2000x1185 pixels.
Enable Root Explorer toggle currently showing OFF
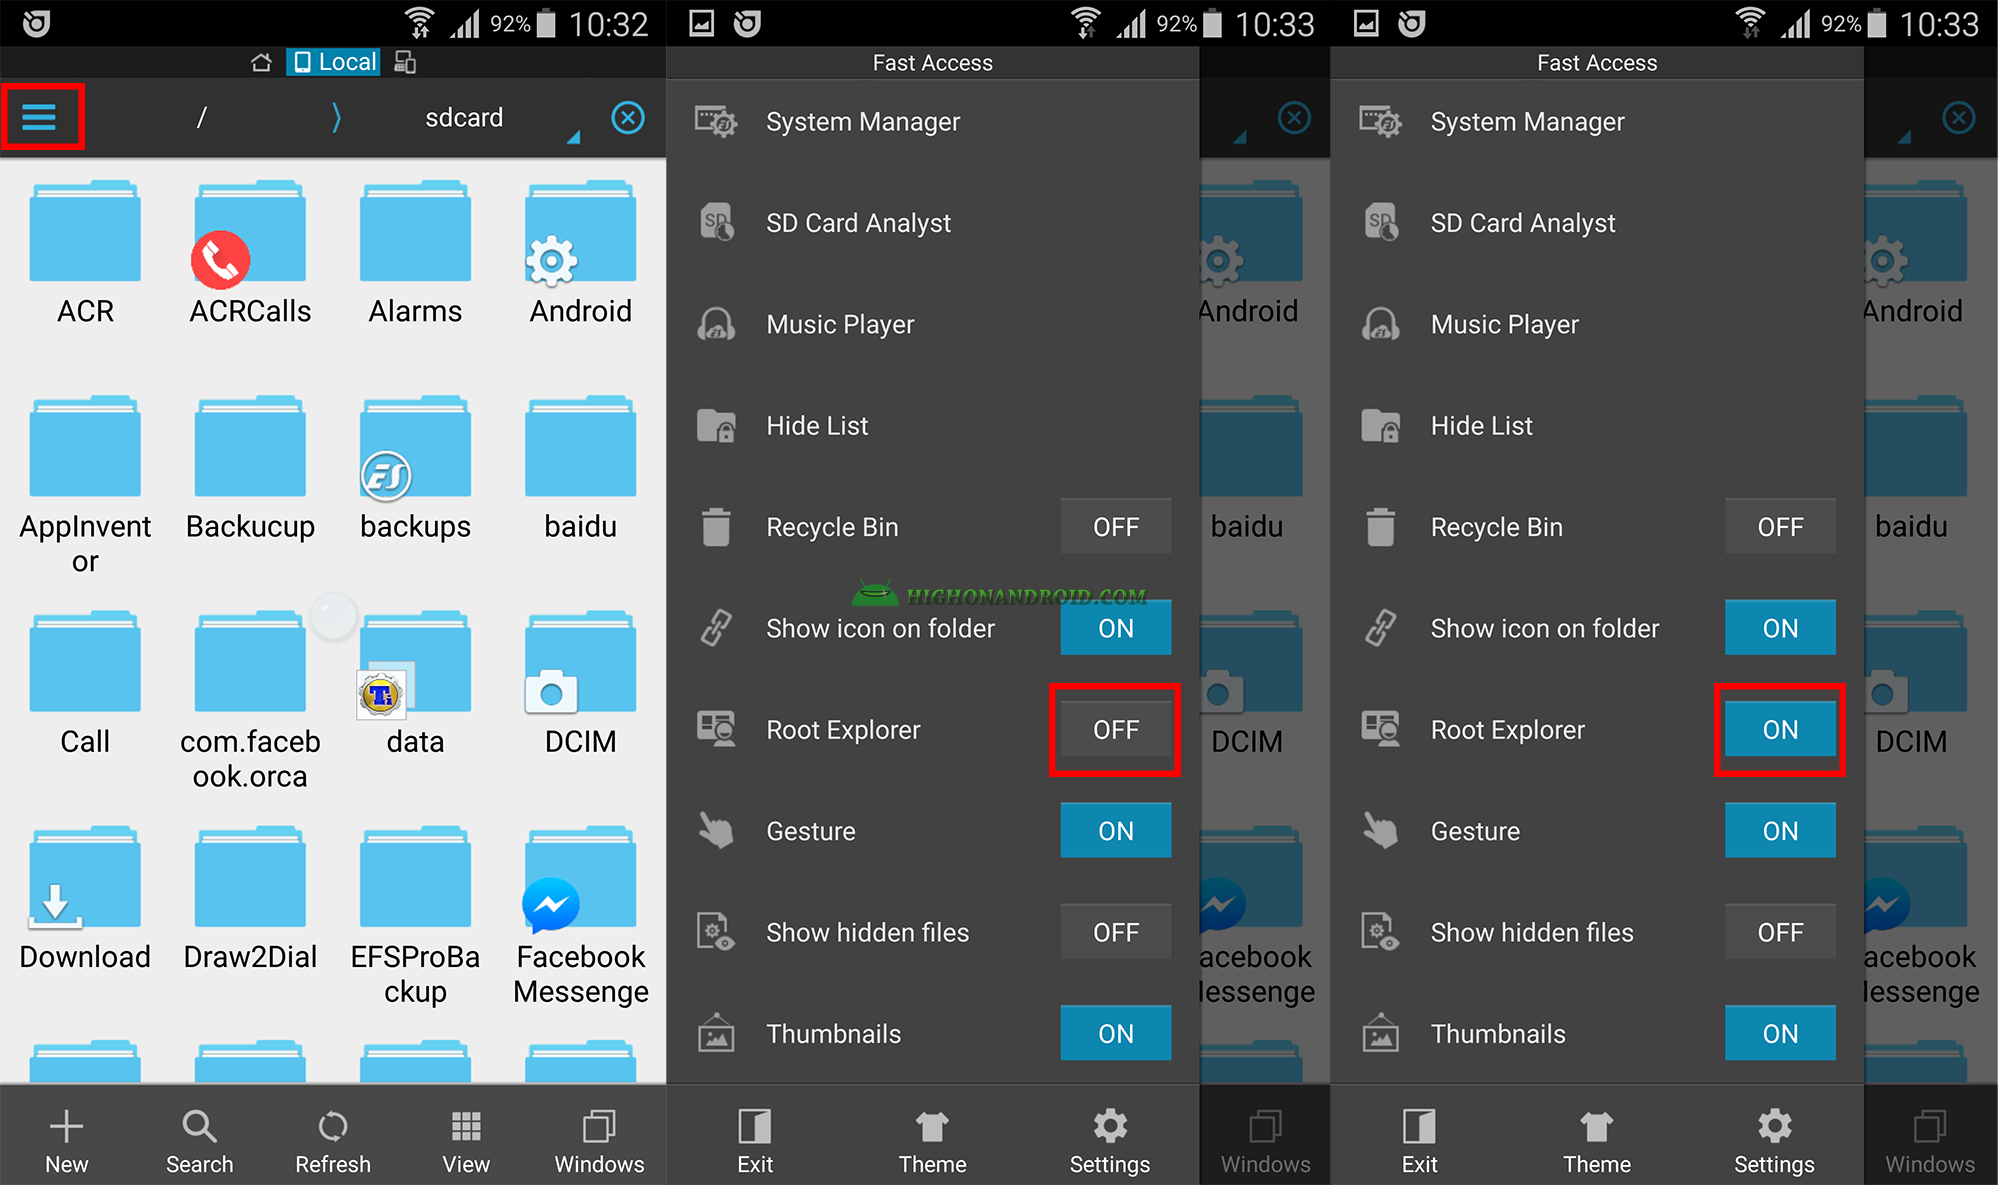point(1116,730)
